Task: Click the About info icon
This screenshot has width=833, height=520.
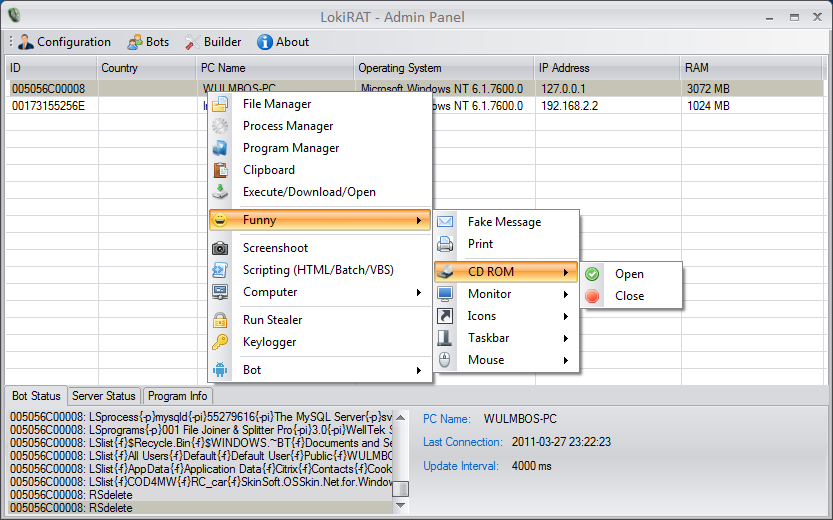Action: click(x=265, y=42)
